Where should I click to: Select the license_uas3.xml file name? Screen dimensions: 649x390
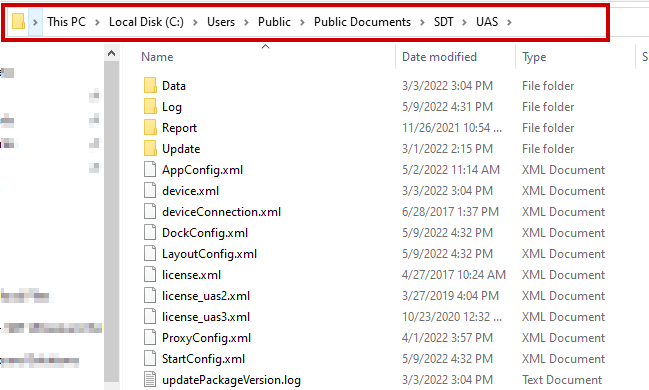pyautogui.click(x=206, y=317)
